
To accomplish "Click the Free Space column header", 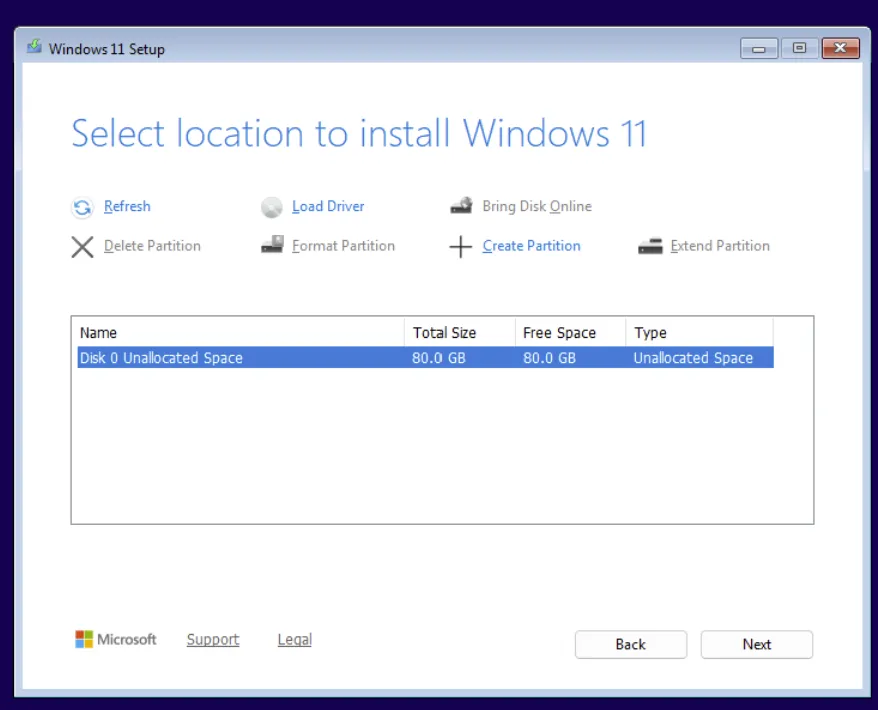I will coord(570,333).
